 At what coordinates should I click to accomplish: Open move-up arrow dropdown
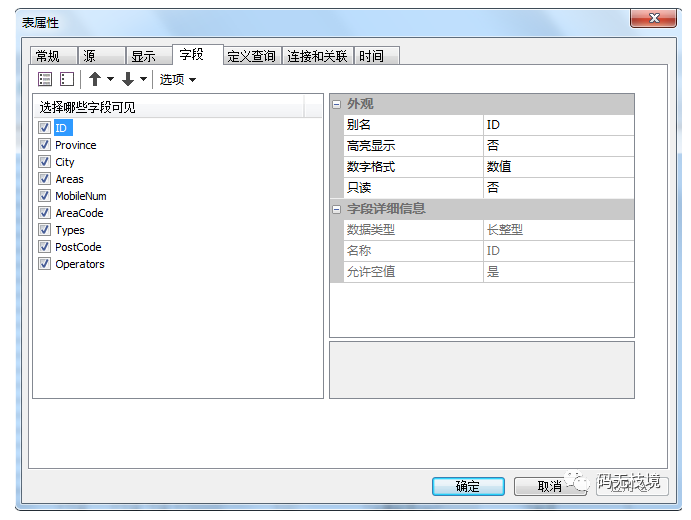[x=111, y=79]
